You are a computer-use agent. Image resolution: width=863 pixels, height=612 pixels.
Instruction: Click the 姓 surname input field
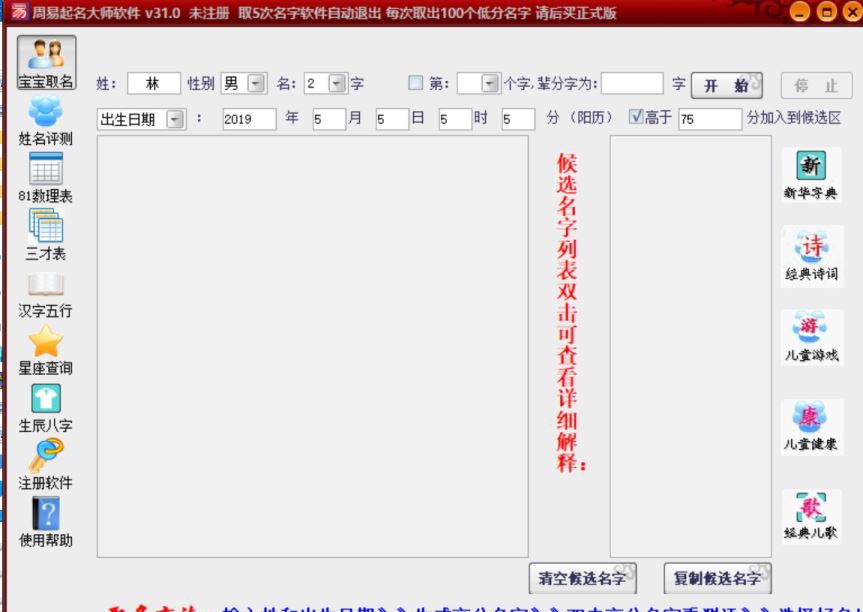[154, 84]
